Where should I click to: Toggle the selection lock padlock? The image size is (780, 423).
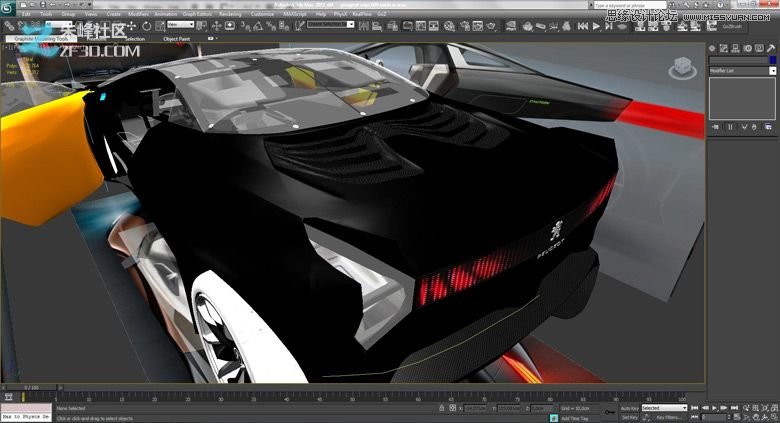442,408
